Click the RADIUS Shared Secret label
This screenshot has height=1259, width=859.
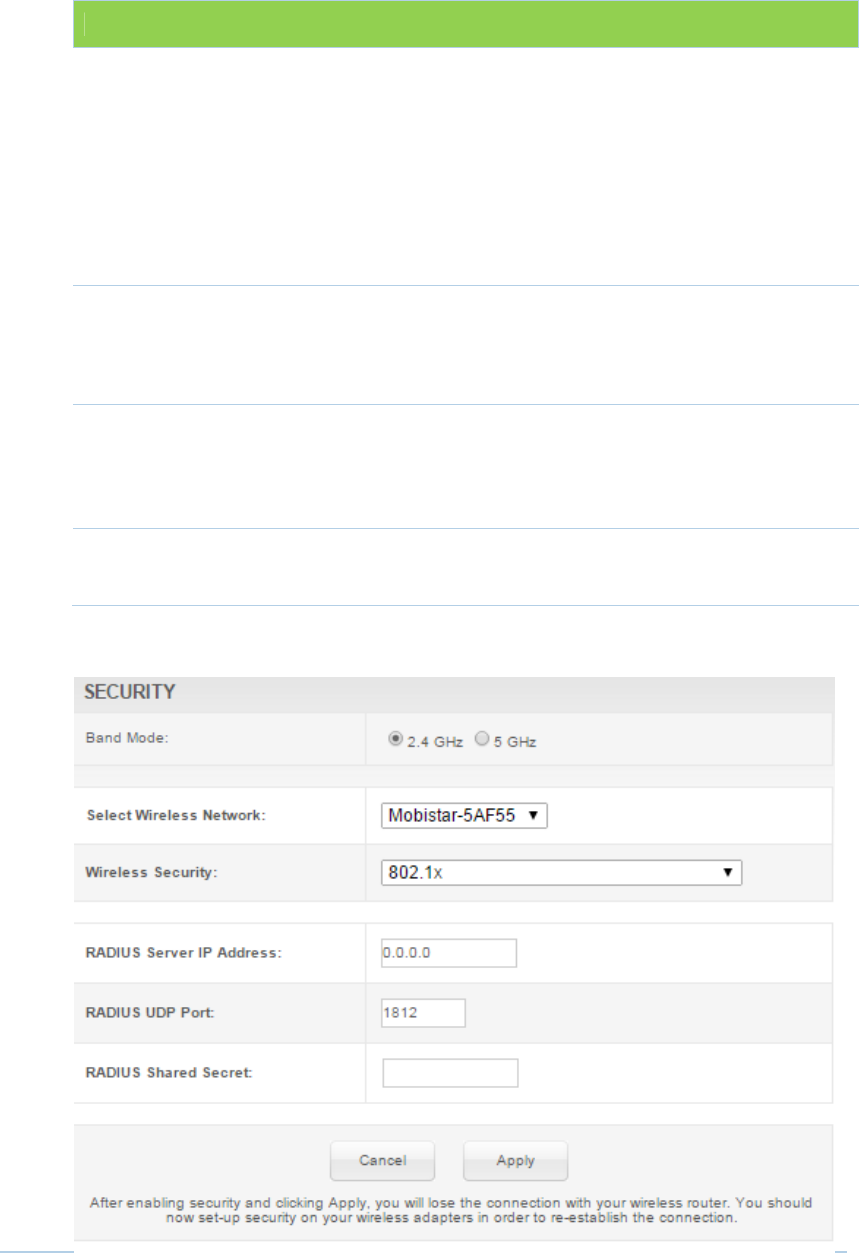coord(171,1073)
